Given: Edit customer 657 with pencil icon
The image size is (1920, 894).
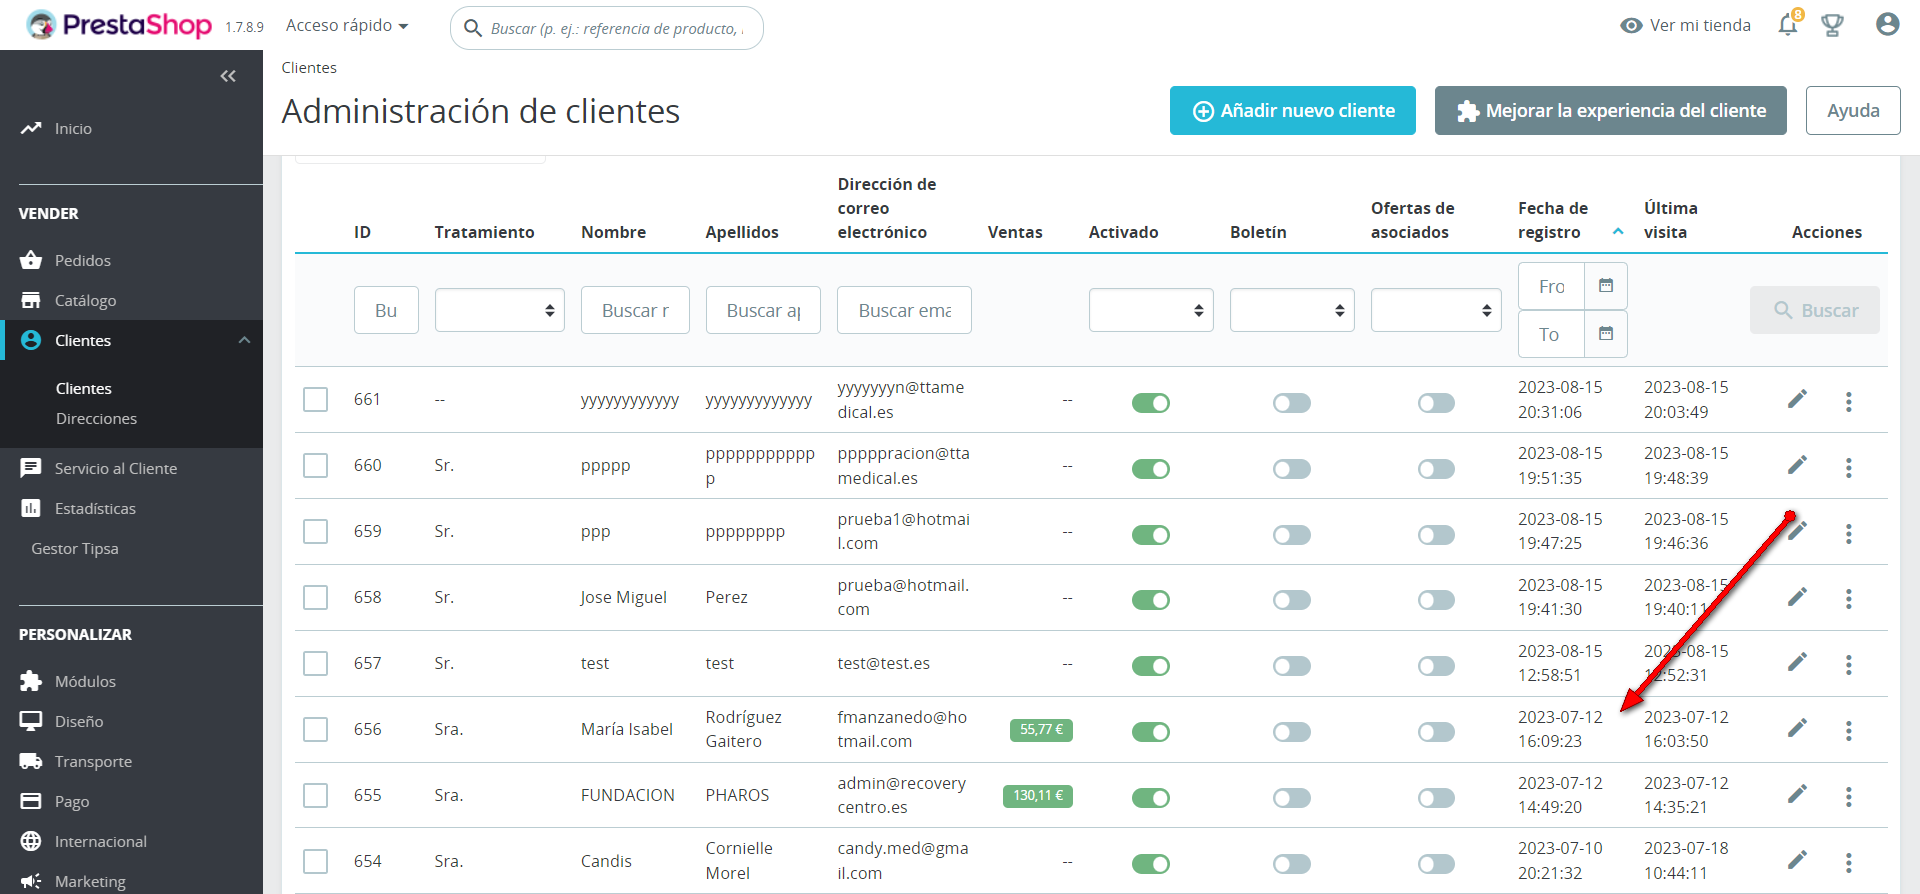Looking at the screenshot, I should coord(1797,663).
